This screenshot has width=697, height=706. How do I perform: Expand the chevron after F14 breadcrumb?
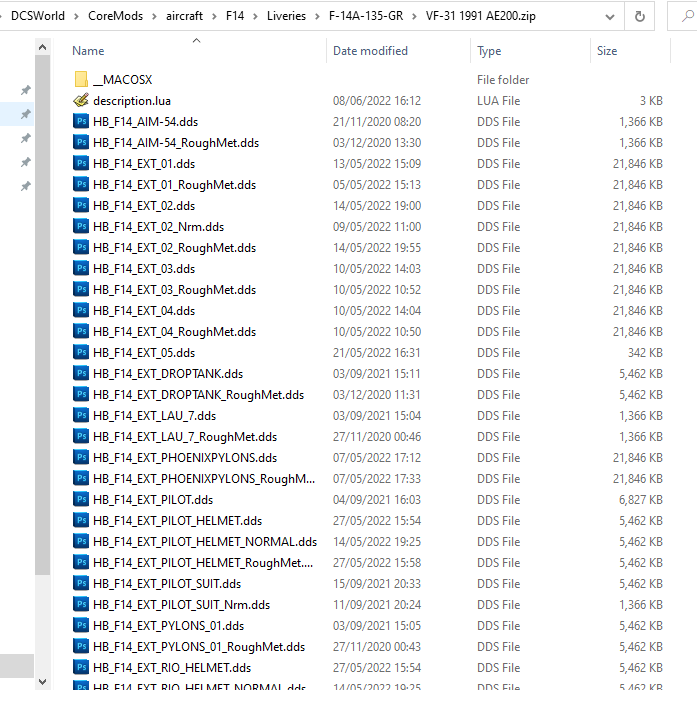click(255, 17)
